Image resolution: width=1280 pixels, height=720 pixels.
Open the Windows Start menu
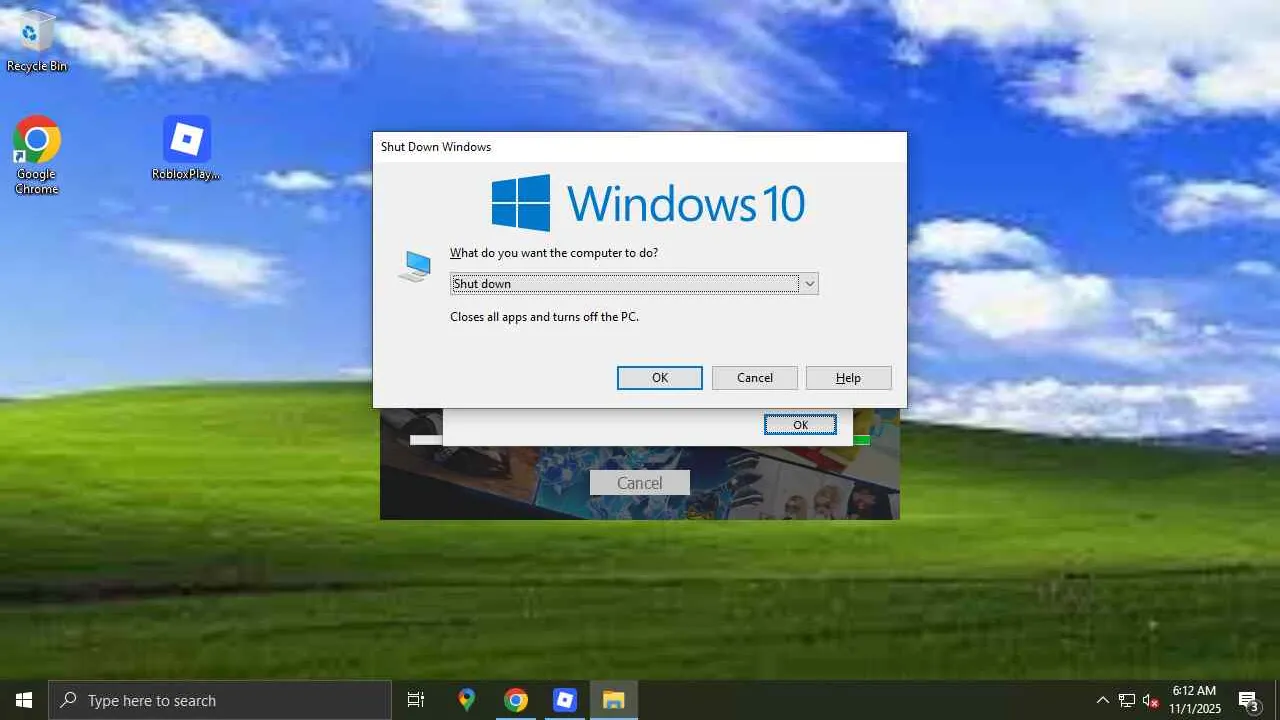coord(24,700)
